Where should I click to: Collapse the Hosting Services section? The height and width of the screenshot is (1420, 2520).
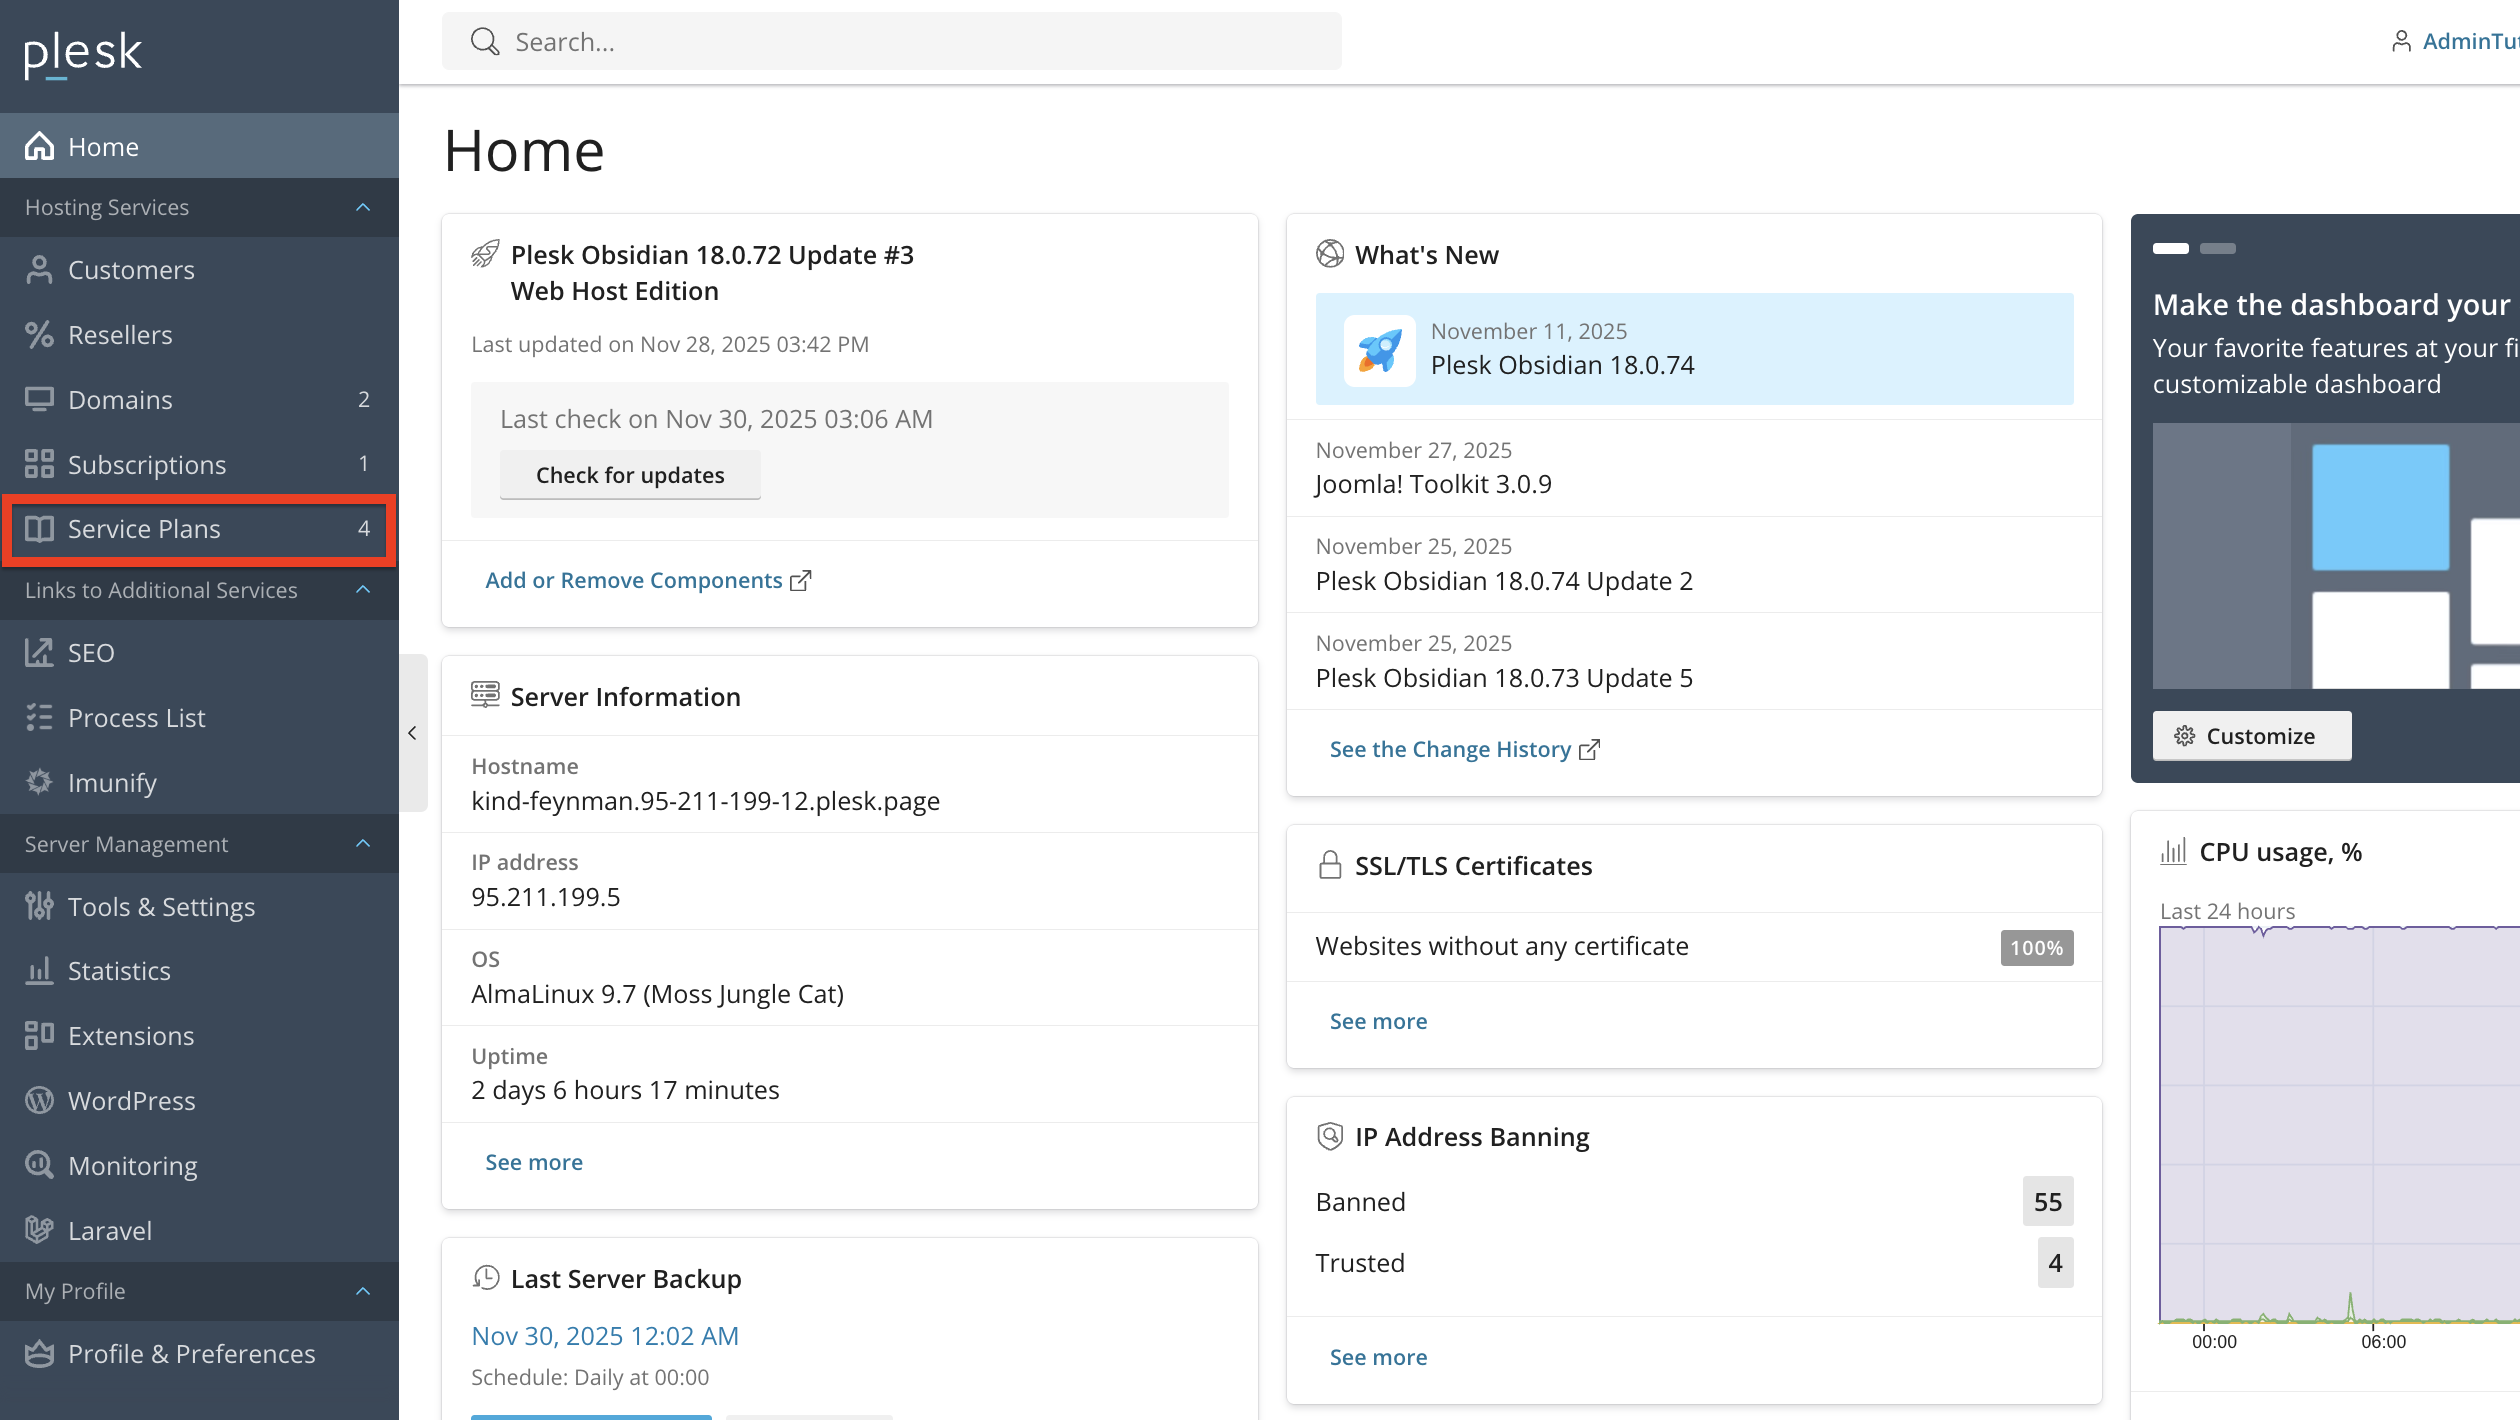[363, 207]
